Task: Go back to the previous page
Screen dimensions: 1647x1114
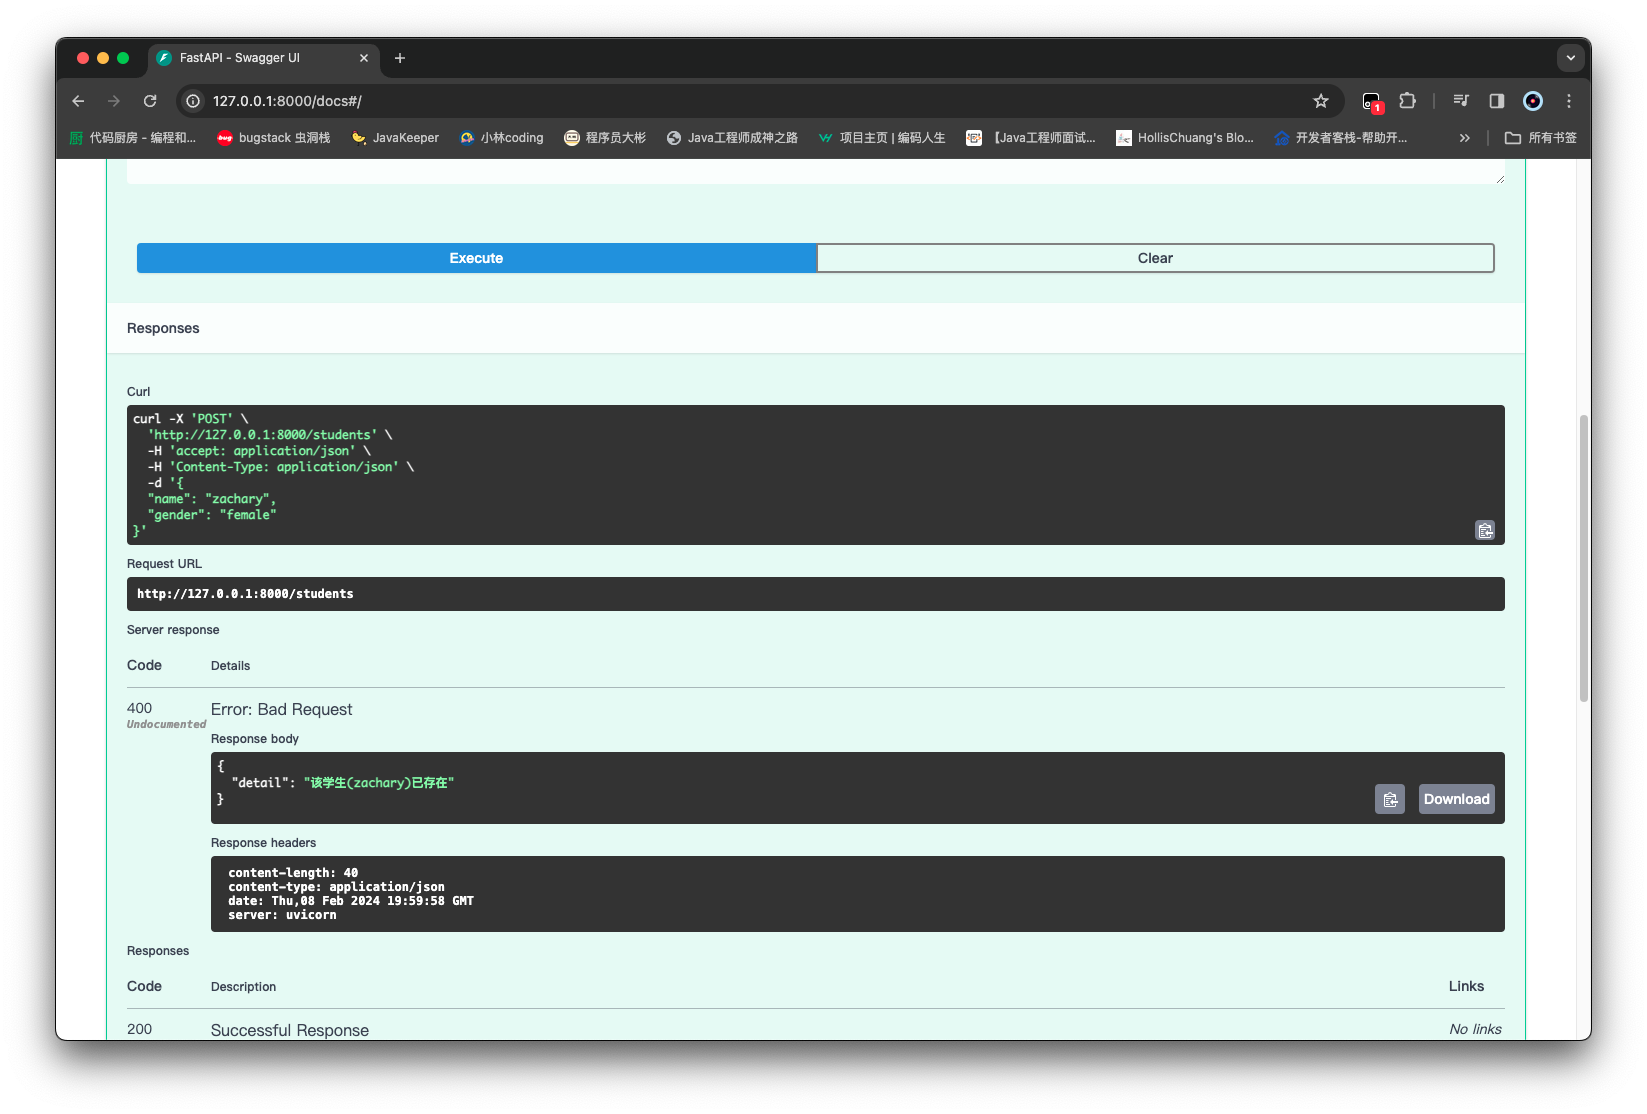Action: (78, 101)
